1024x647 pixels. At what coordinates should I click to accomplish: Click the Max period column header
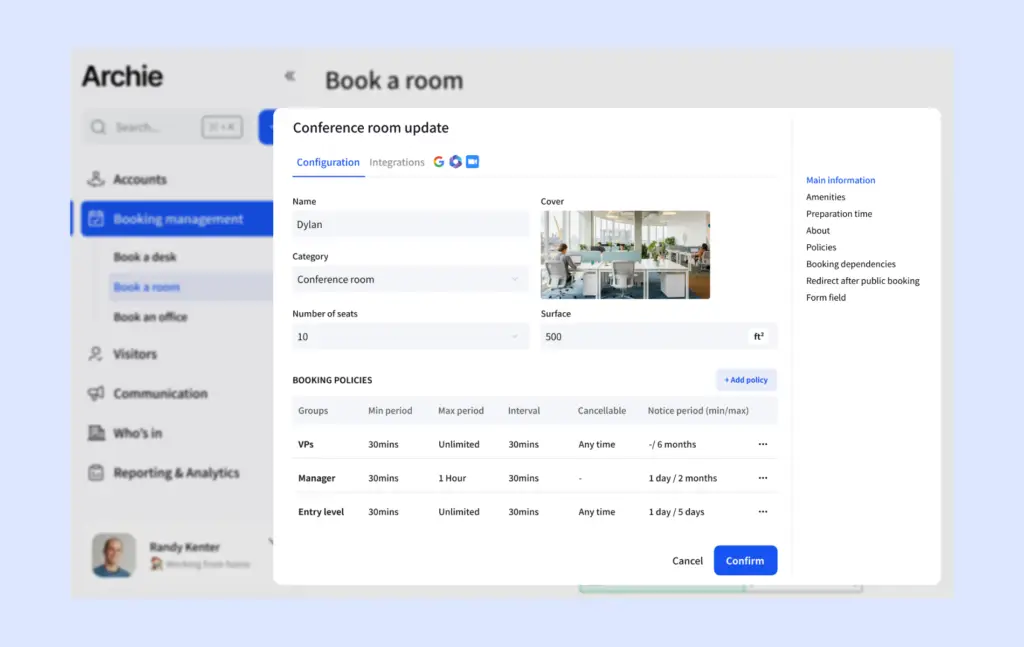(461, 411)
